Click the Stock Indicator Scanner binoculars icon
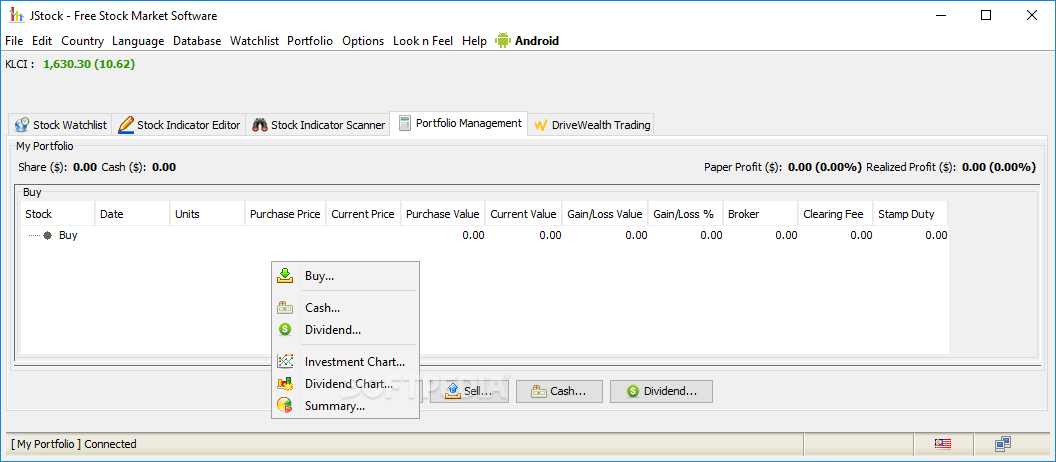The width and height of the screenshot is (1056, 462). coord(260,125)
